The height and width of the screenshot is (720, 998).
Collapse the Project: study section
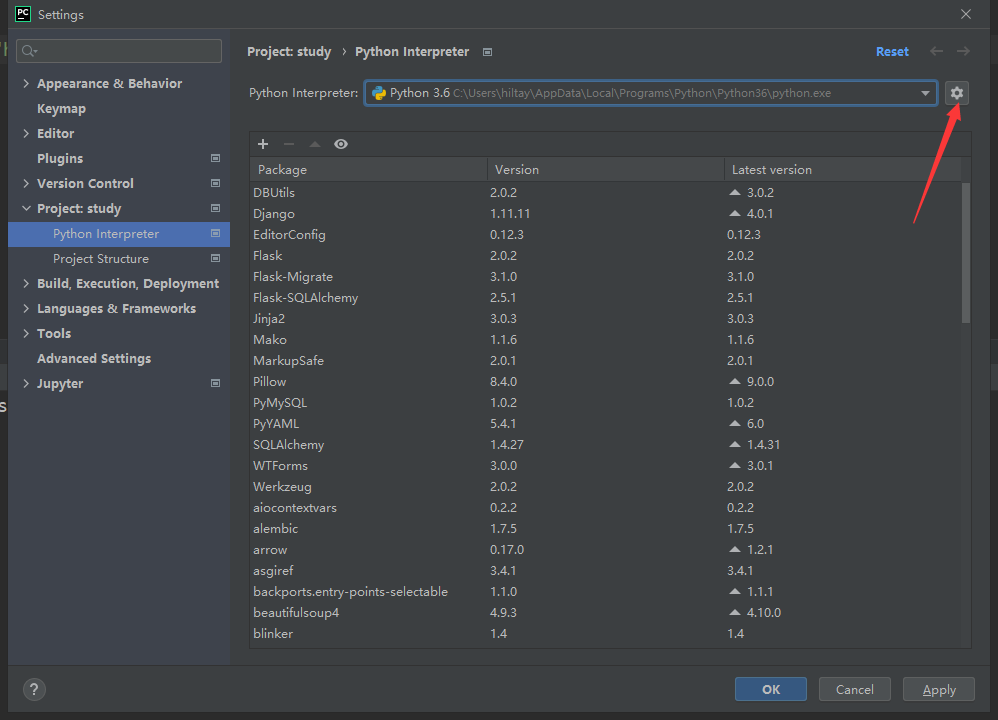(26, 208)
